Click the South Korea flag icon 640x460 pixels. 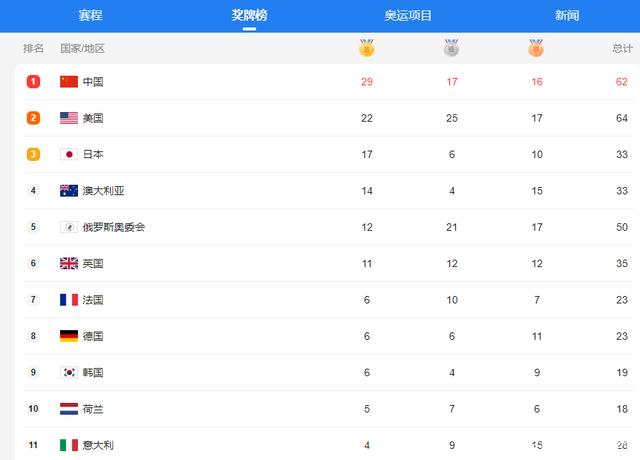[x=69, y=372]
